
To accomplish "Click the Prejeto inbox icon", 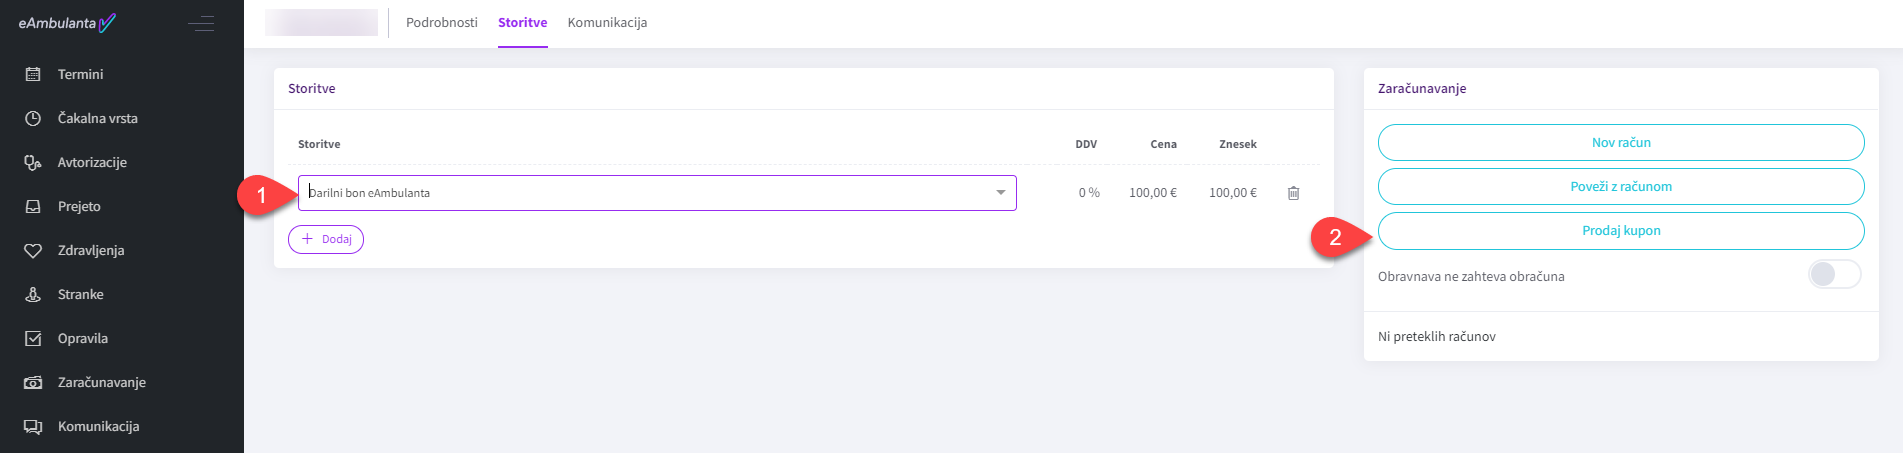I will tap(33, 206).
